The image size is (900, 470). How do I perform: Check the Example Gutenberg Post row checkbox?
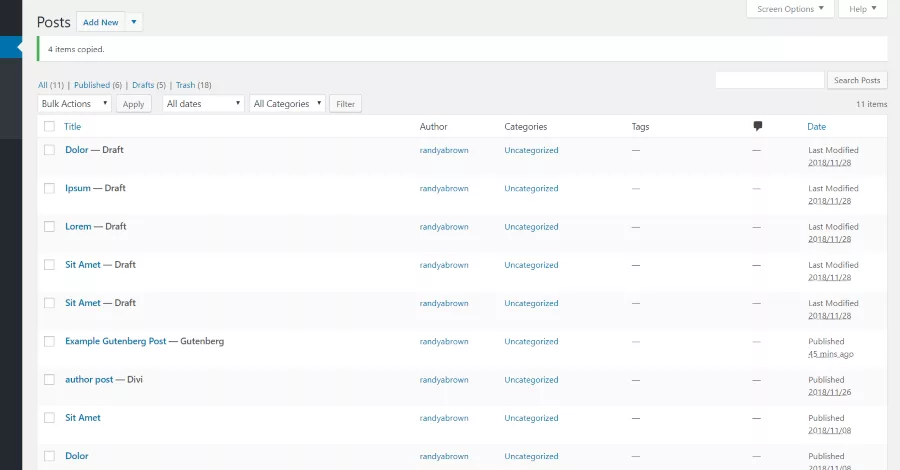point(49,341)
